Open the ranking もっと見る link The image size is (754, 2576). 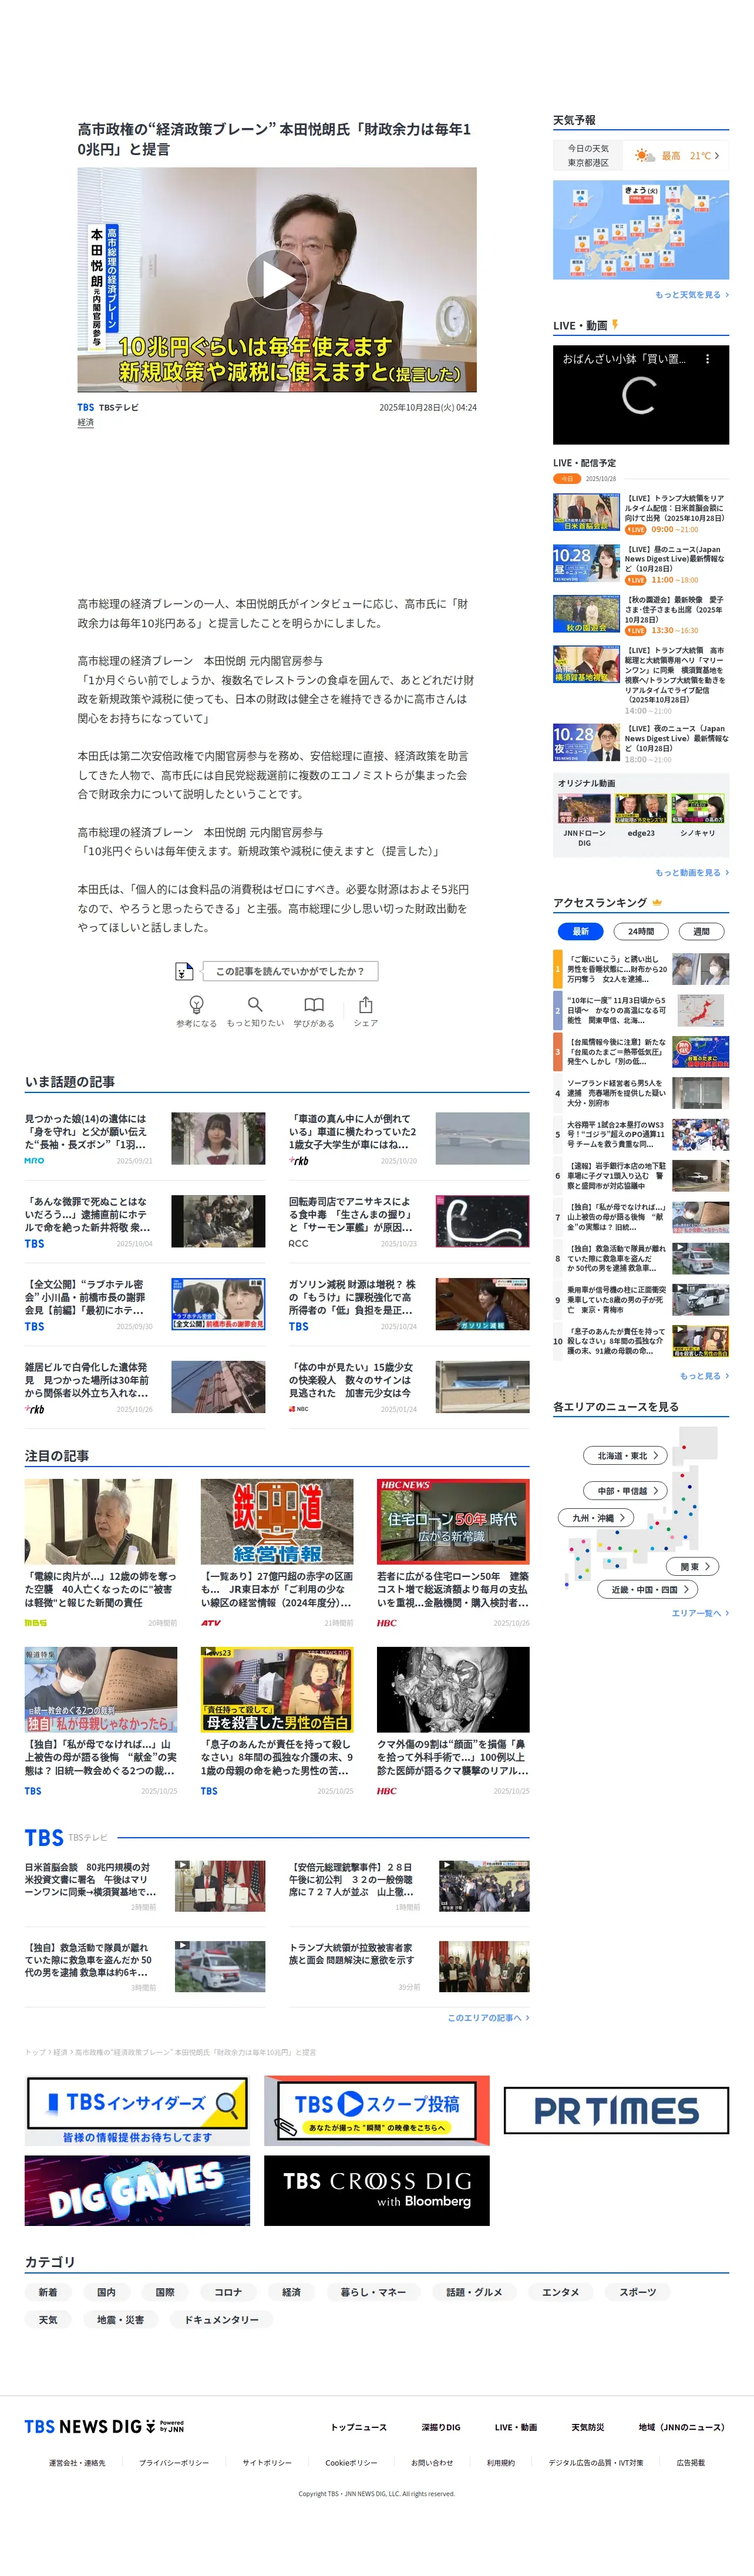point(704,1376)
